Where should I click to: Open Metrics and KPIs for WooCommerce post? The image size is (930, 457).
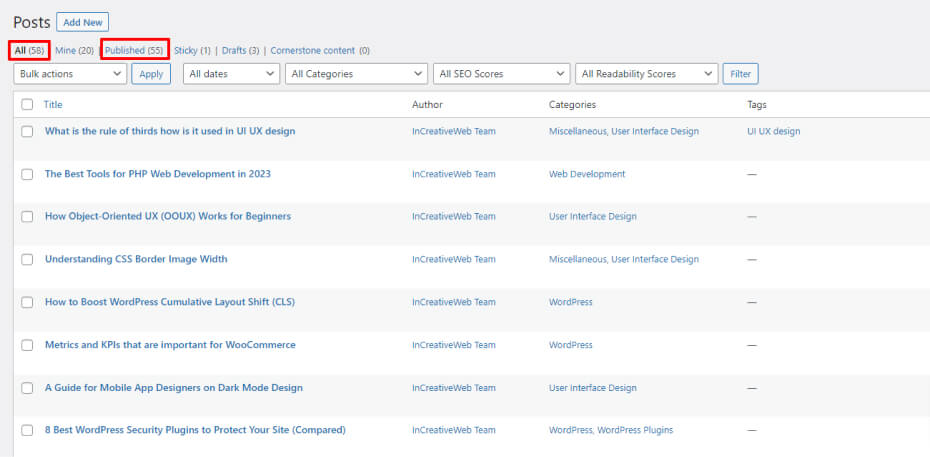pyautogui.click(x=170, y=344)
